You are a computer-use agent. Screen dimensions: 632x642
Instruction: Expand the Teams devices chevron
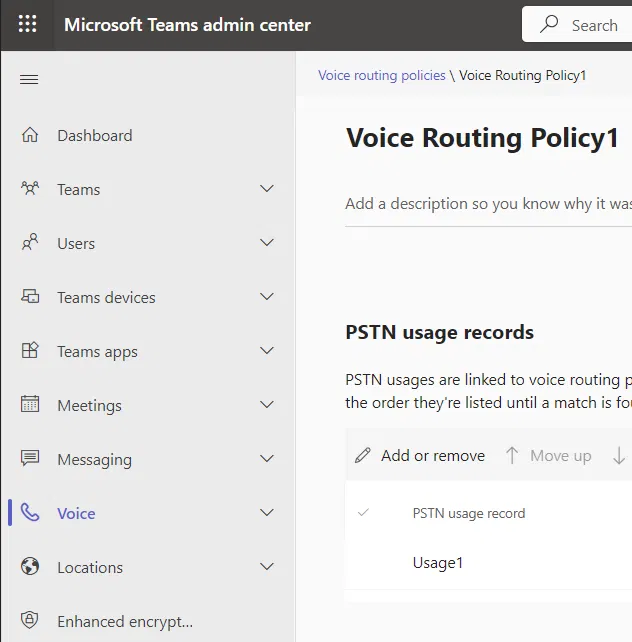pos(267,296)
